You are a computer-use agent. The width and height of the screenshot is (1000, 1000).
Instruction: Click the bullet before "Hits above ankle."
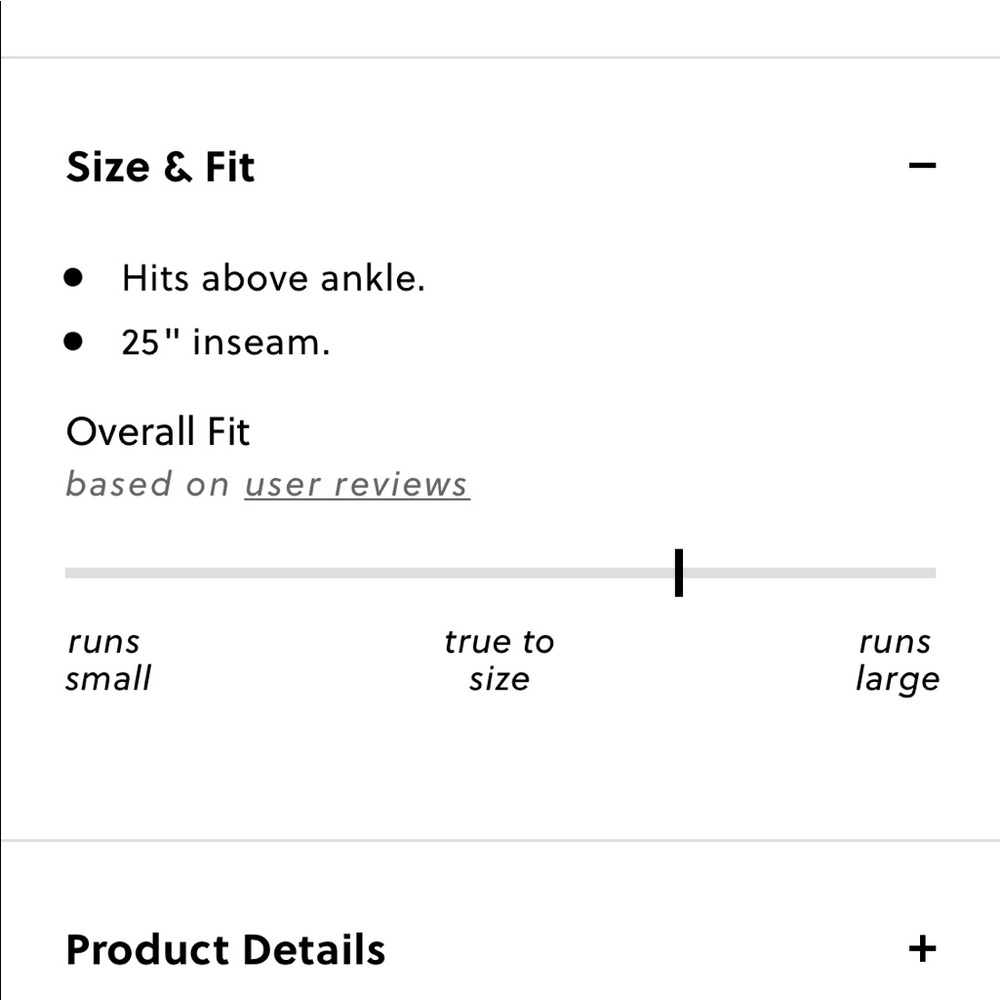pyautogui.click(x=73, y=277)
